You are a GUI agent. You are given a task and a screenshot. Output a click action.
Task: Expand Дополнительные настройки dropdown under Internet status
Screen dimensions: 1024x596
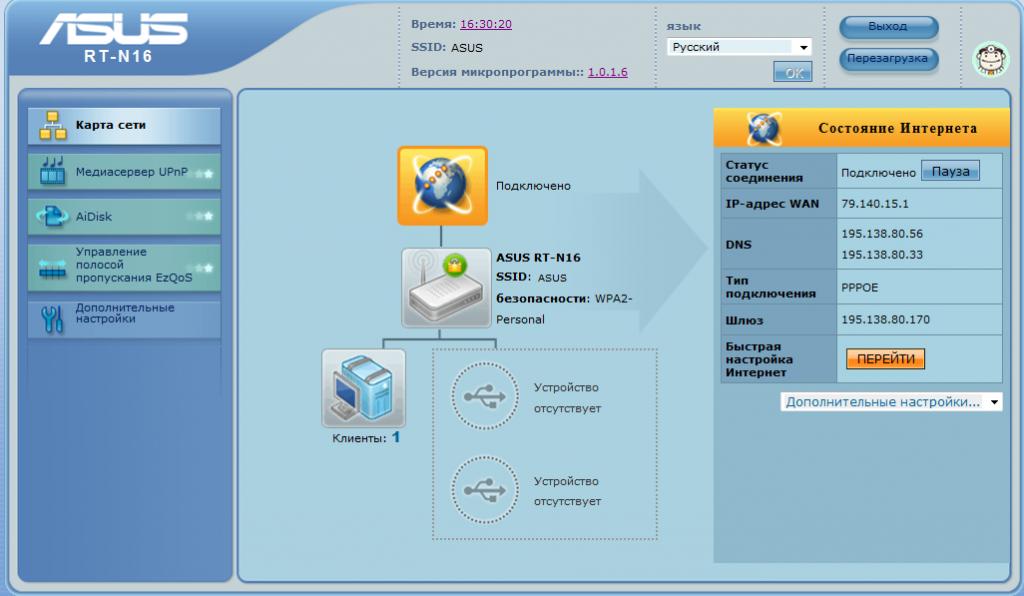coord(891,402)
